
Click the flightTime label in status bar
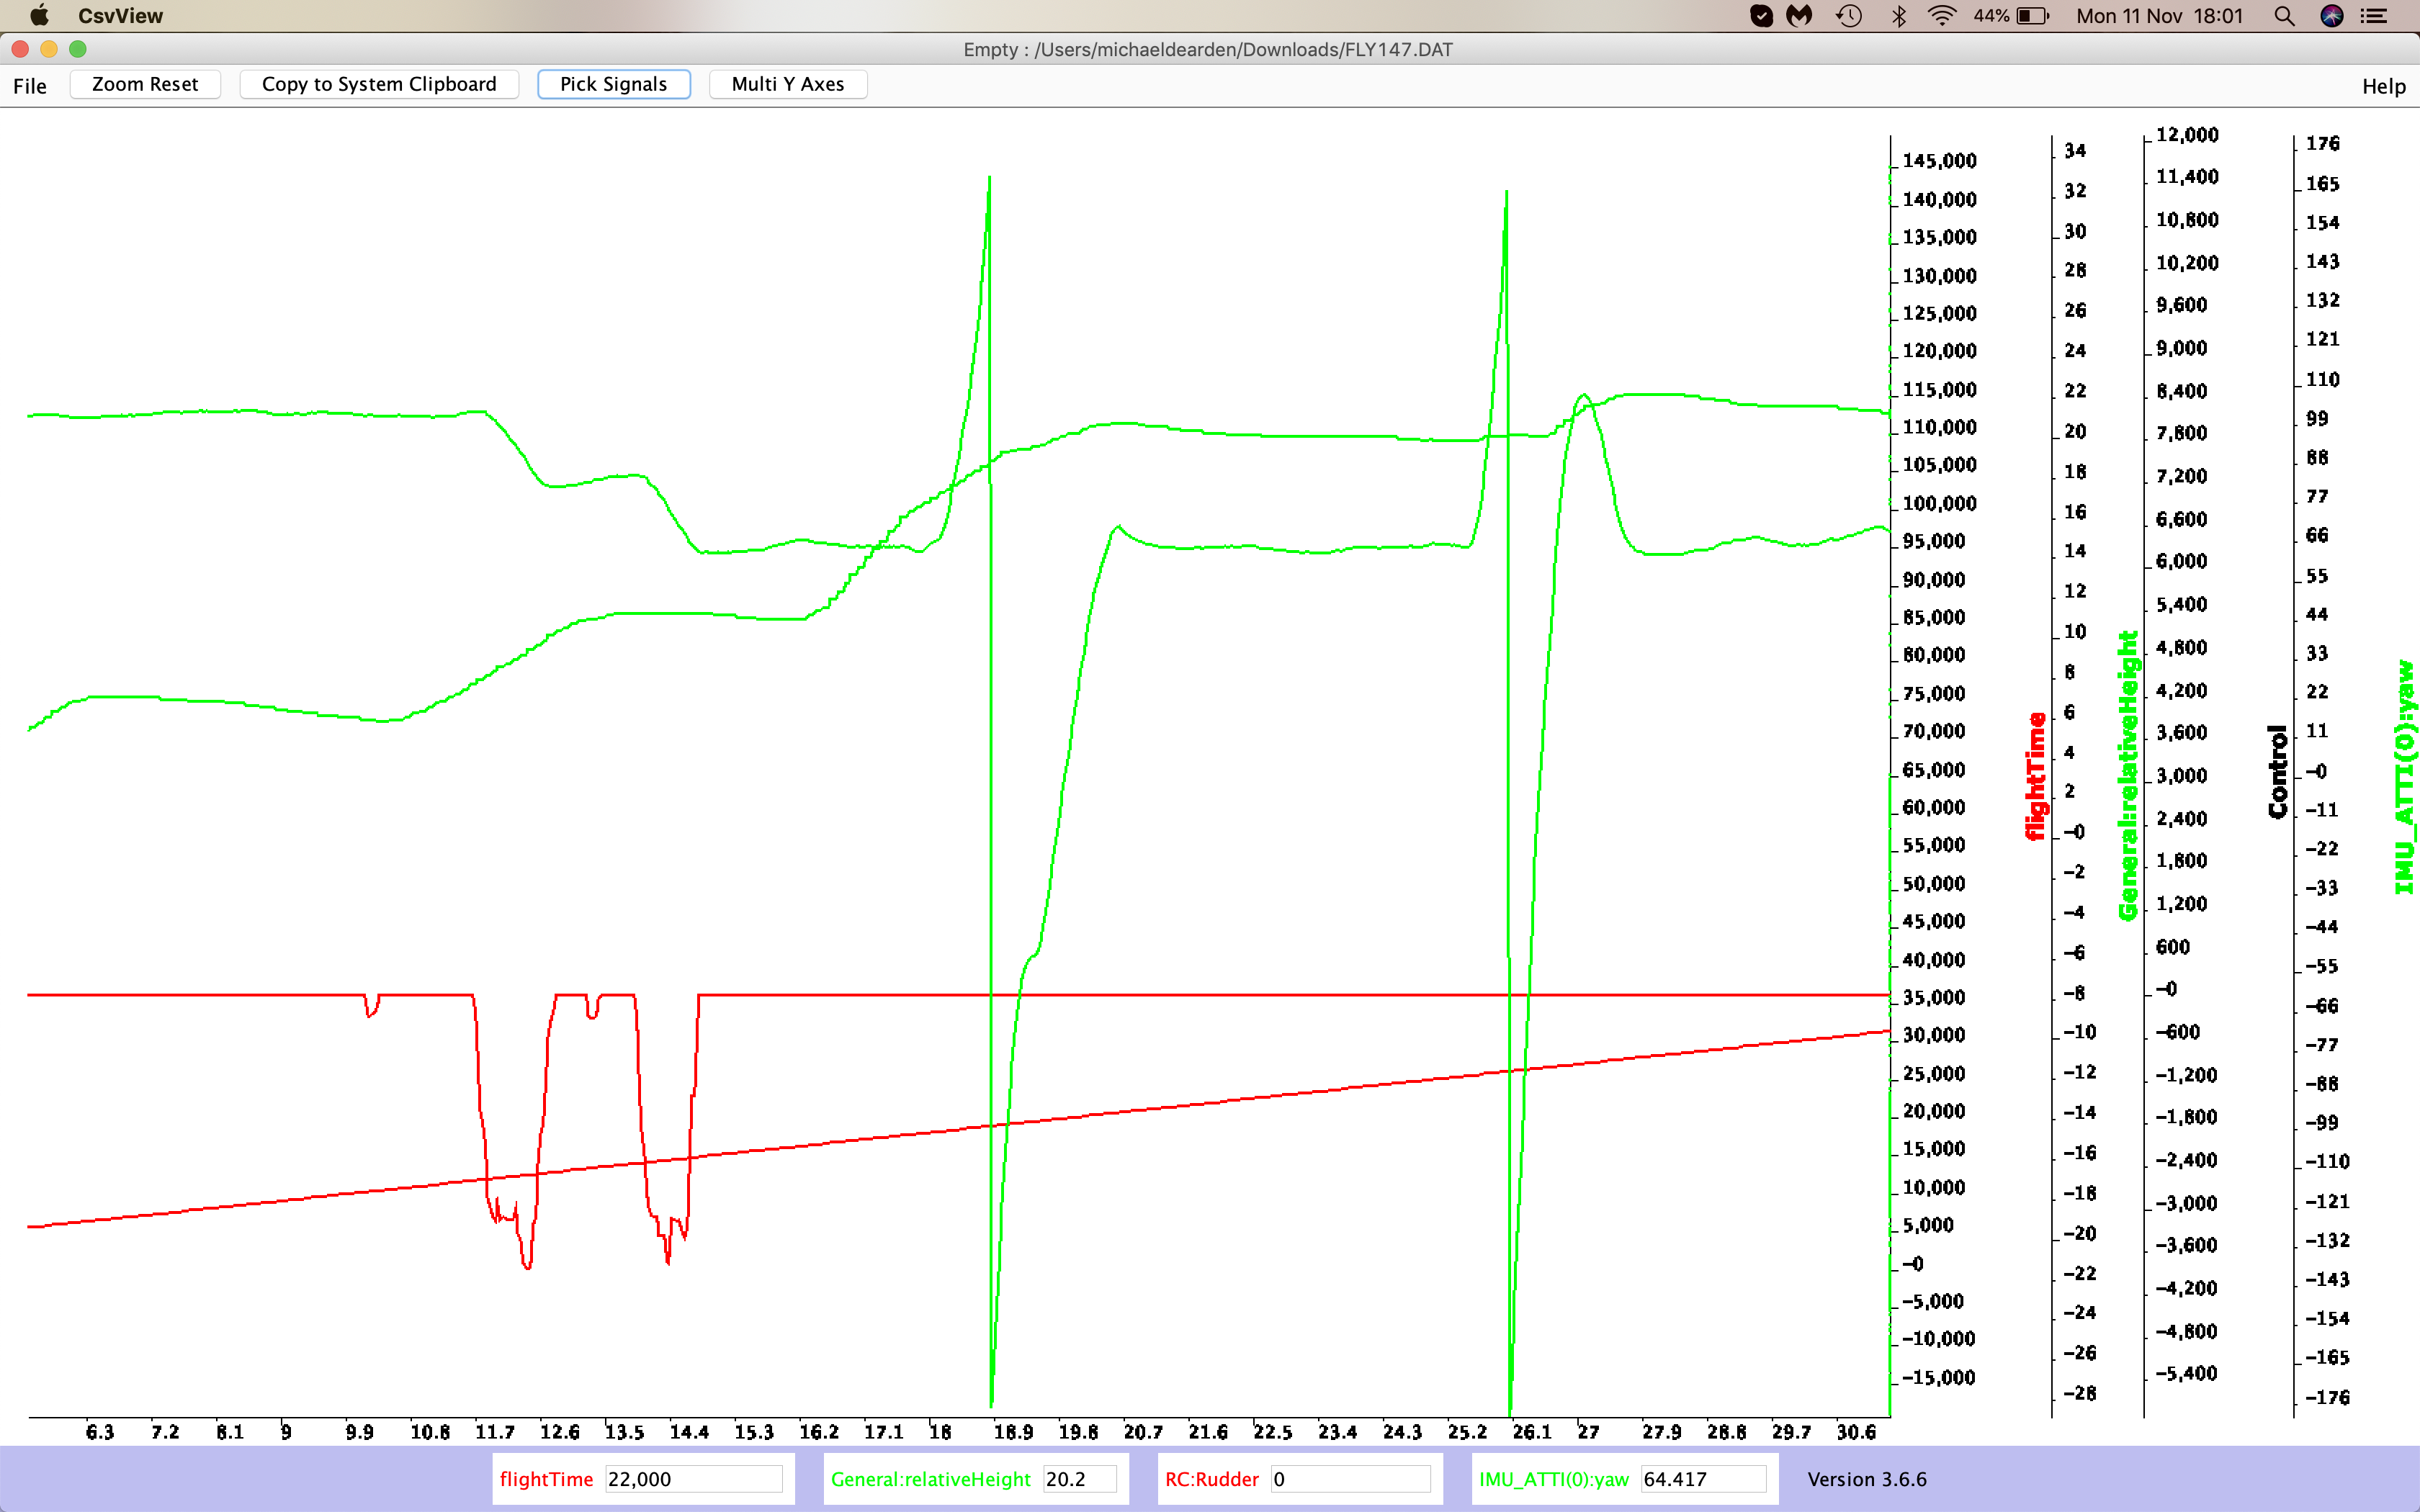(x=546, y=1479)
